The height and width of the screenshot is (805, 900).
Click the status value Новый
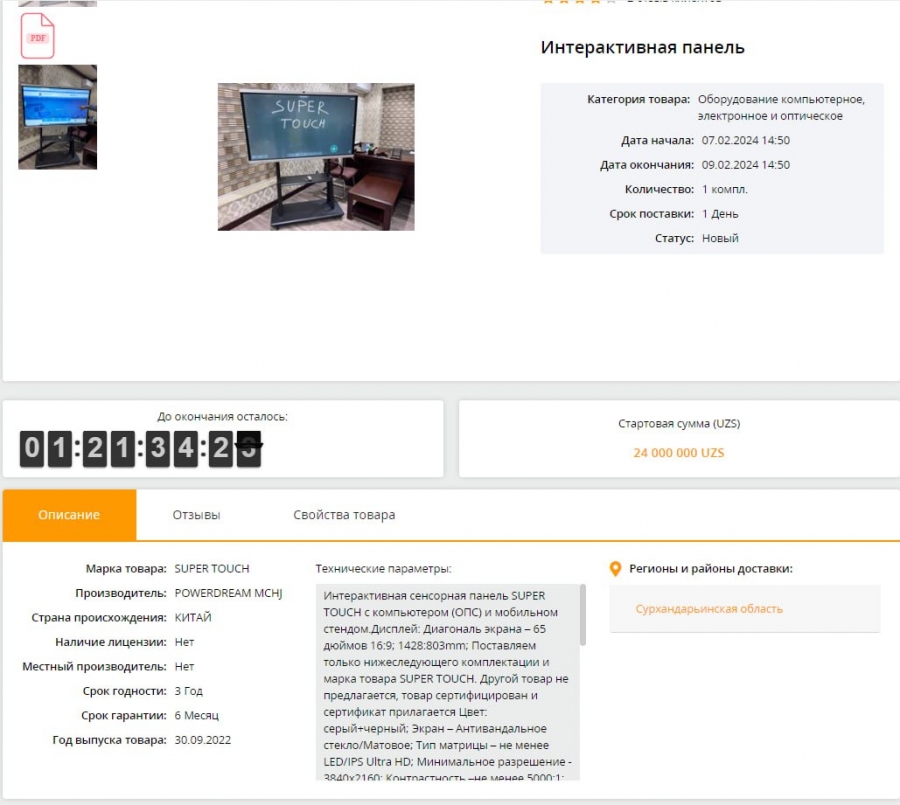pos(720,238)
